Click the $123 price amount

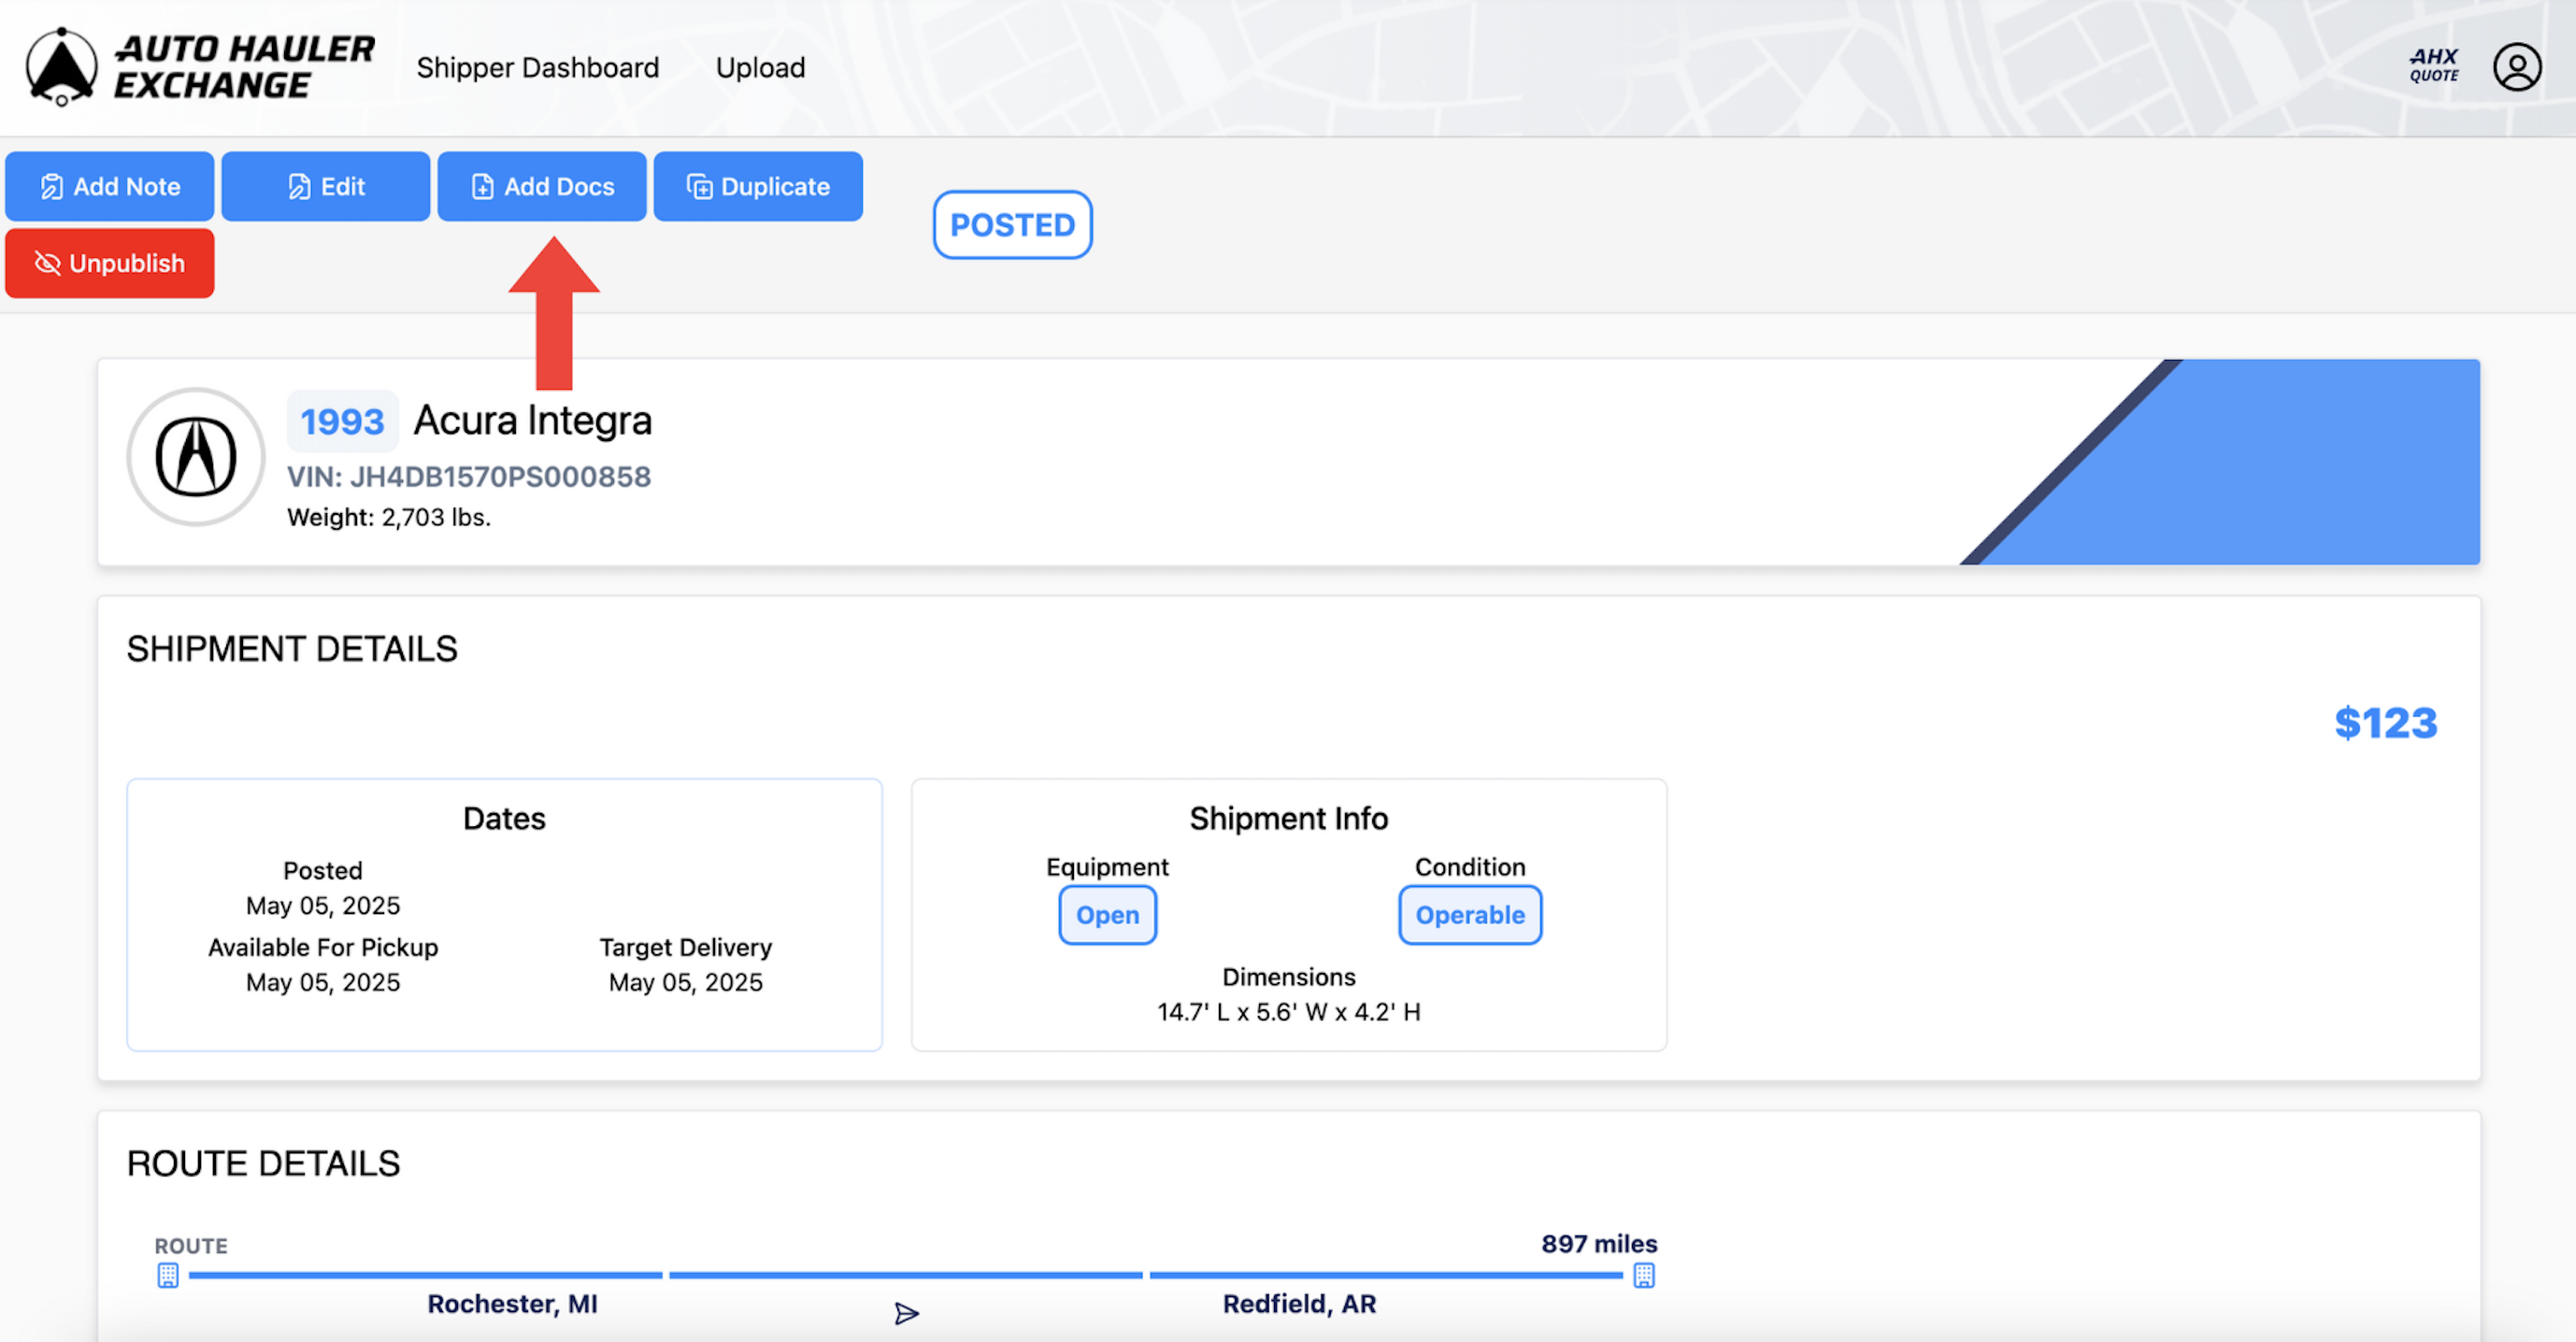point(2386,723)
